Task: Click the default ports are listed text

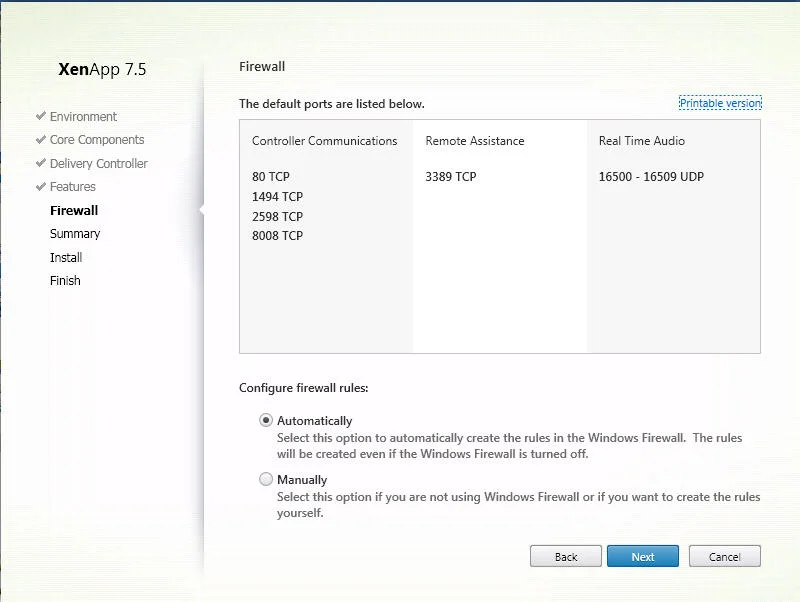Action: [x=332, y=104]
